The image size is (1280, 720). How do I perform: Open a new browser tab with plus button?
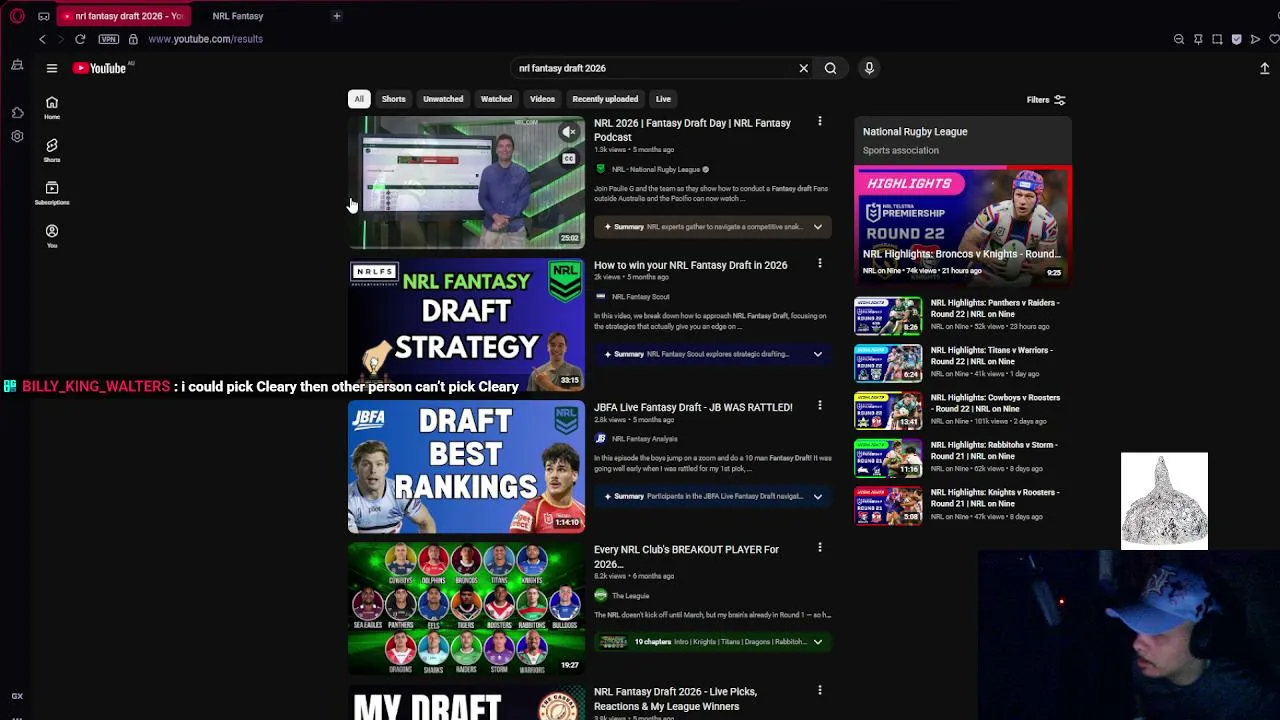click(x=337, y=16)
